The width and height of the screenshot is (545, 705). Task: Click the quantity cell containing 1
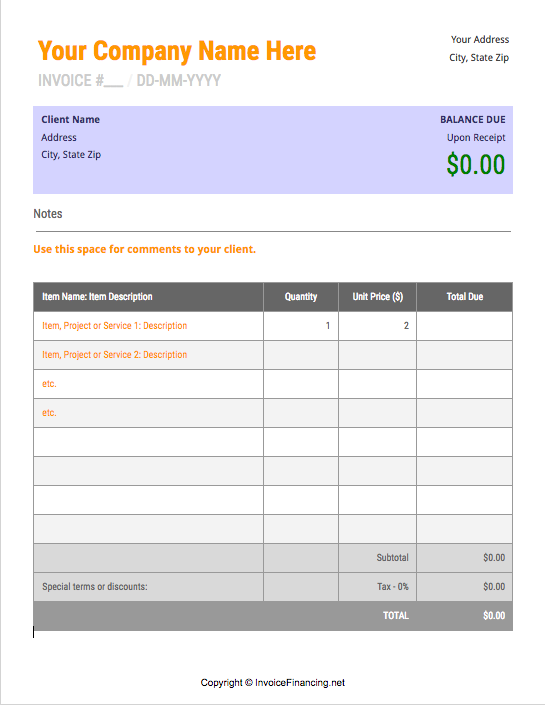(301, 326)
